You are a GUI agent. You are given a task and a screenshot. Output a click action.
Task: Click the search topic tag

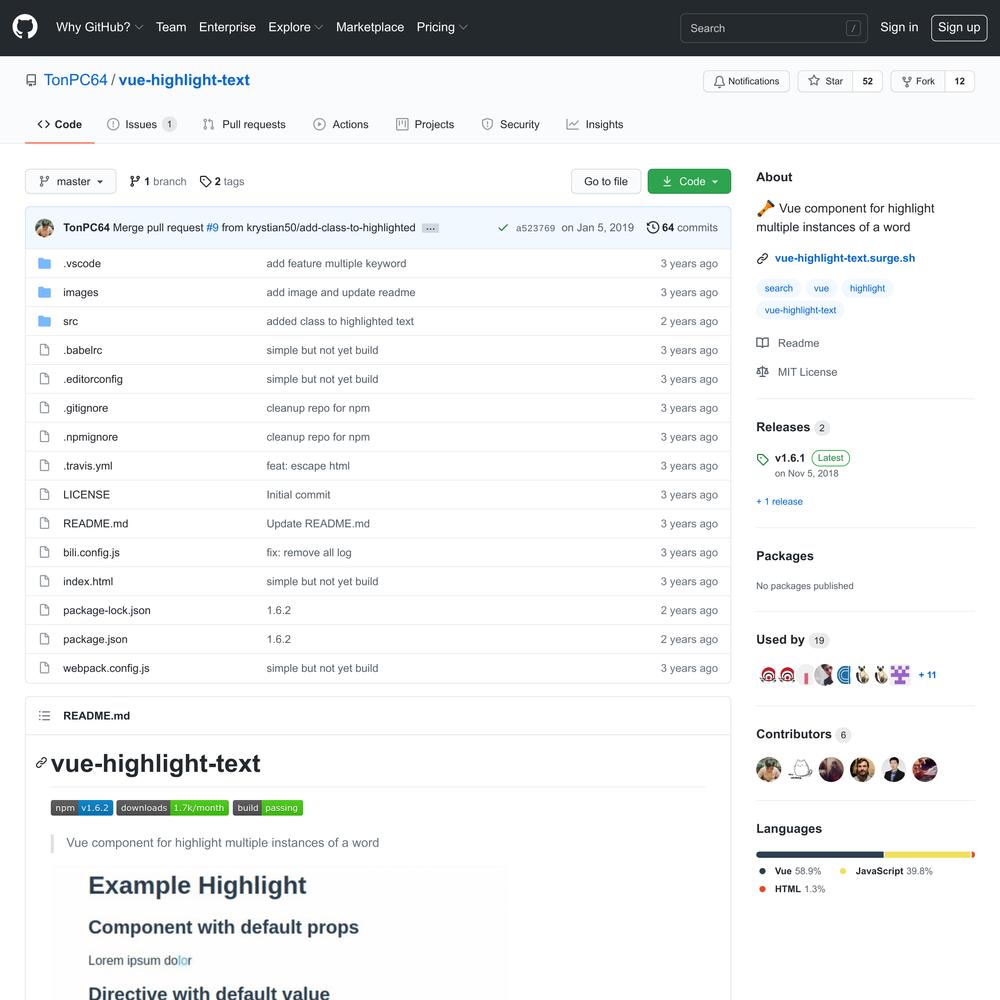tap(779, 288)
